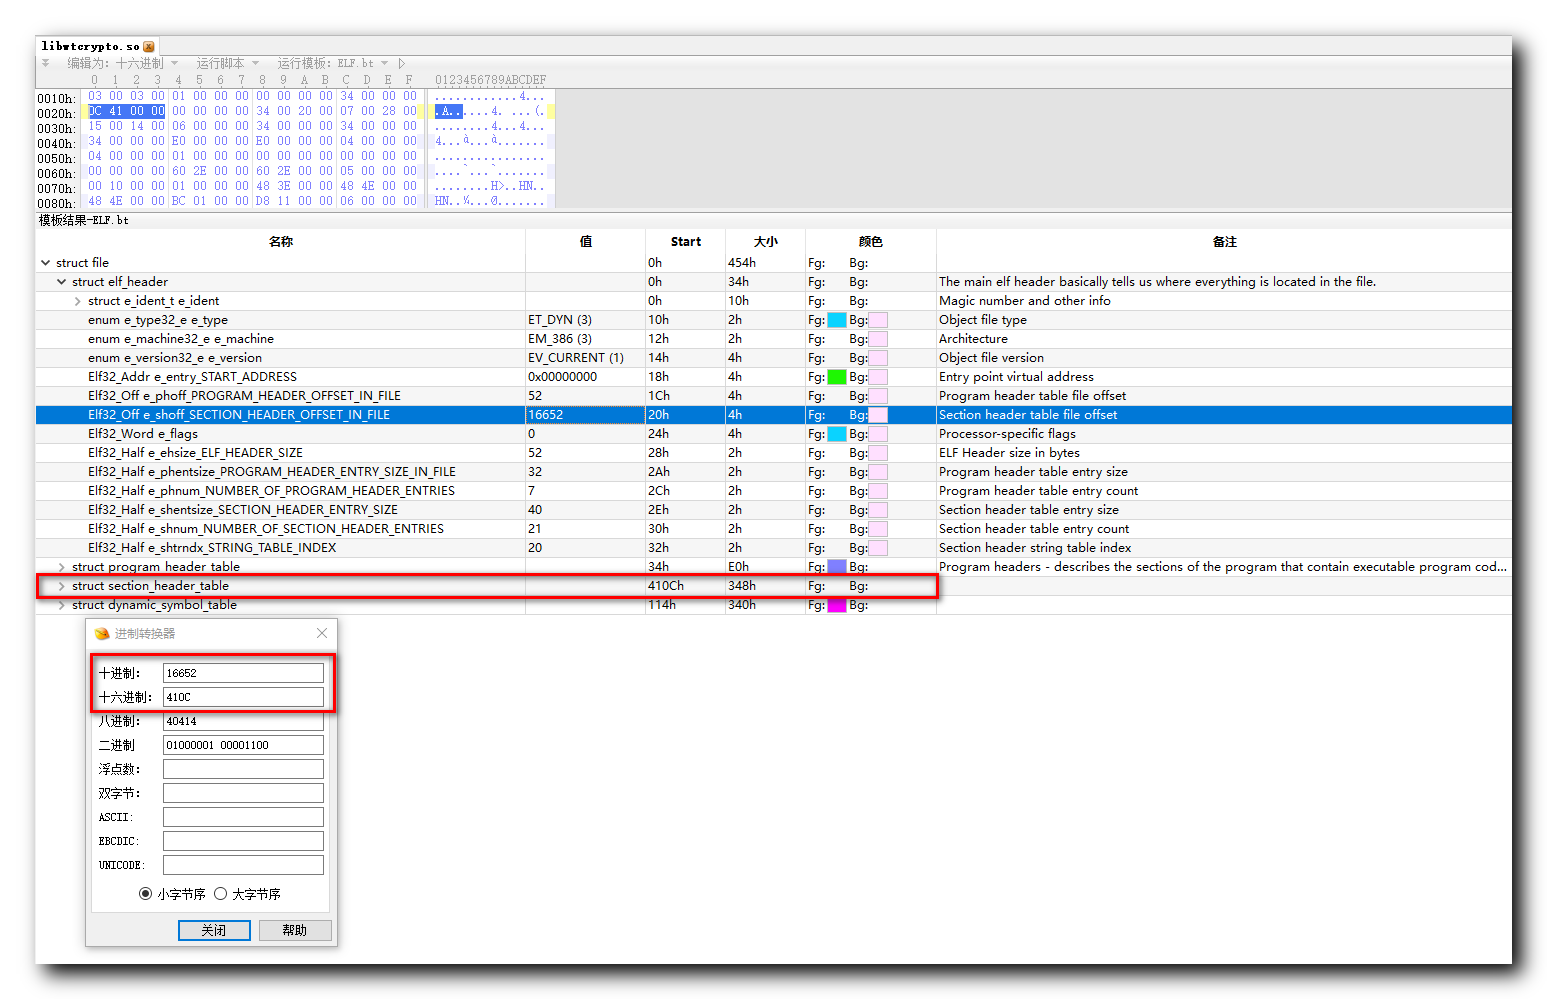Select the 大字节序 radio button
The image size is (1547, 999).
click(x=221, y=894)
